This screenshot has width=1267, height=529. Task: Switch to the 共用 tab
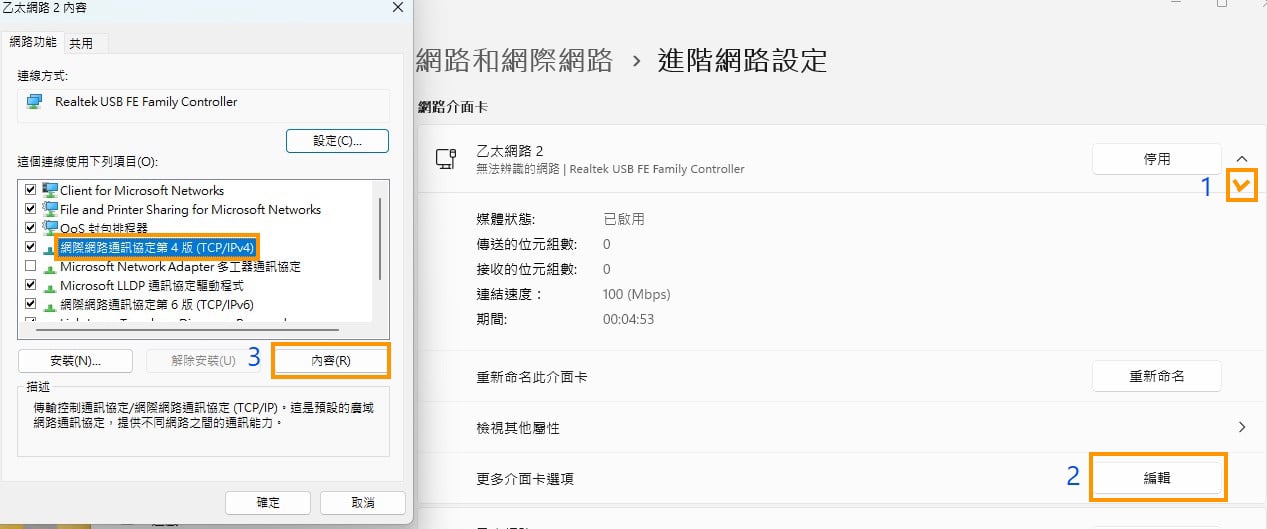81,43
